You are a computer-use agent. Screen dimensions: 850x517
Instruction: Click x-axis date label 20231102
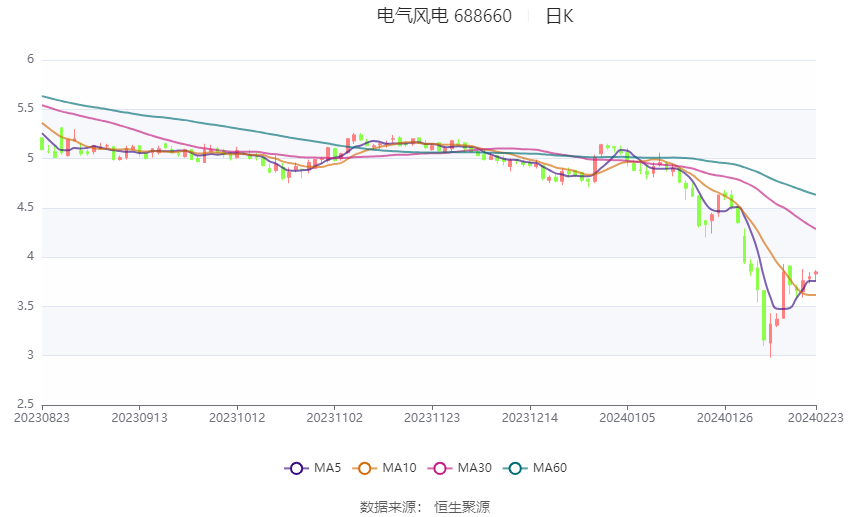[x=334, y=418]
